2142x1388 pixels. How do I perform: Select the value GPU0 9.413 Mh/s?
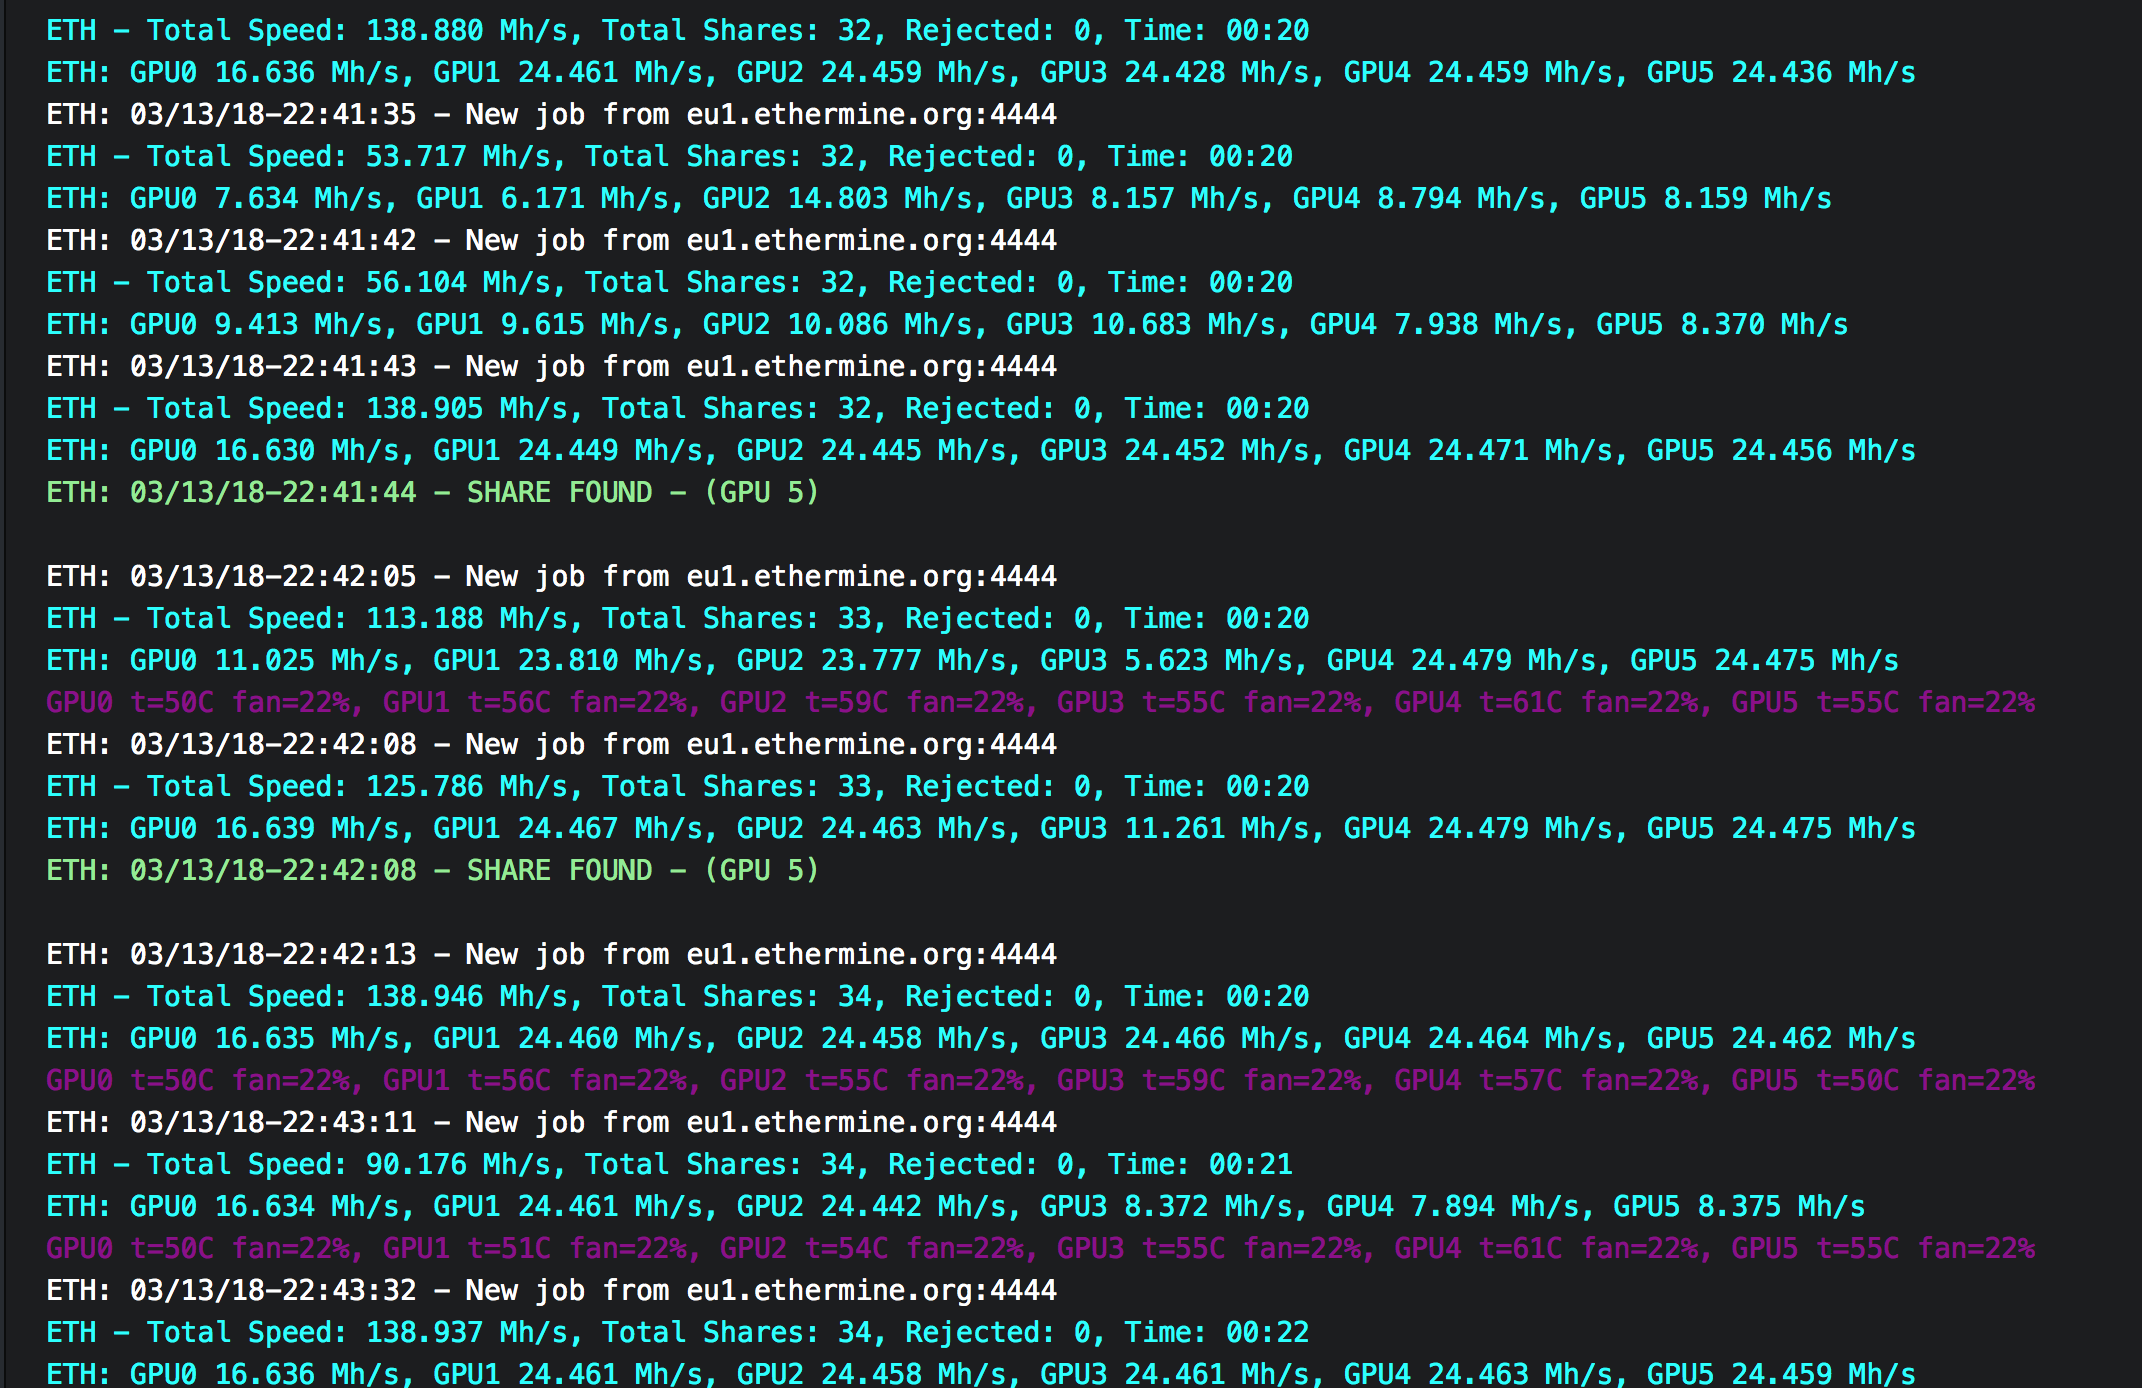(256, 325)
